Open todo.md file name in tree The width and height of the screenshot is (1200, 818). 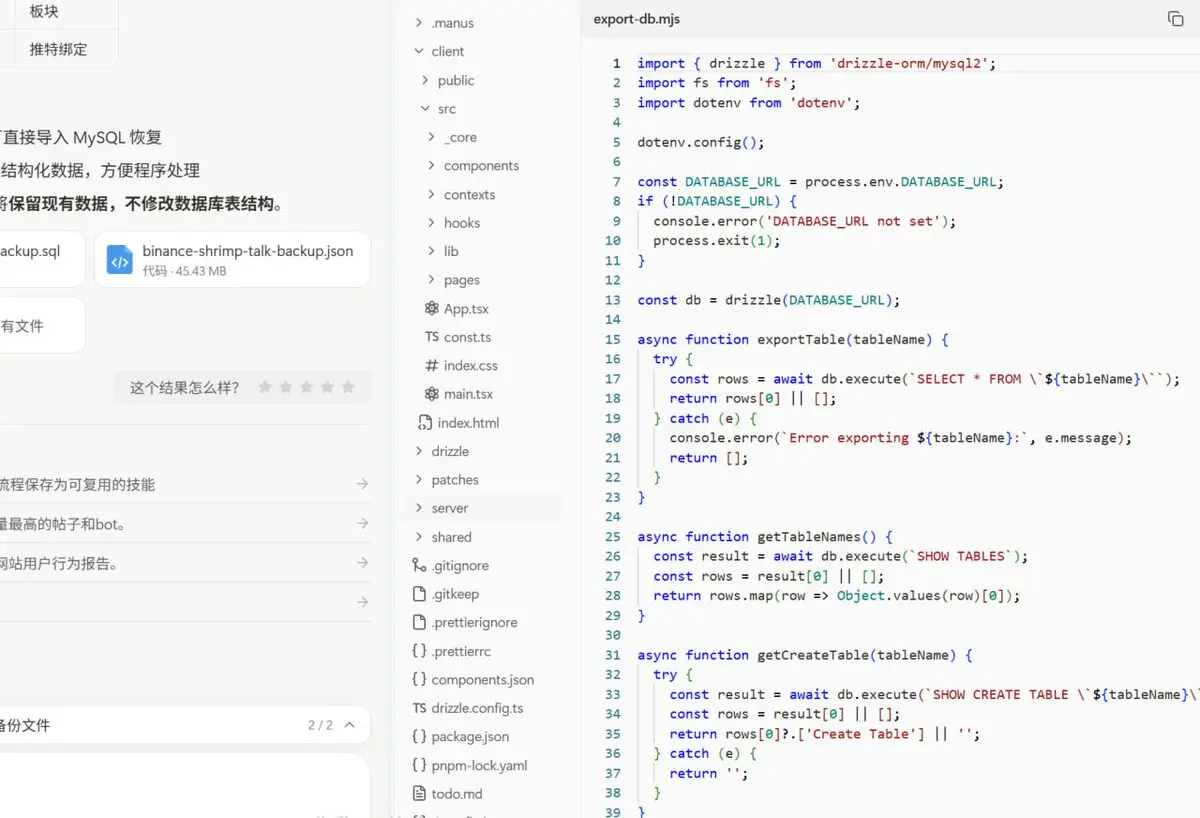457,793
